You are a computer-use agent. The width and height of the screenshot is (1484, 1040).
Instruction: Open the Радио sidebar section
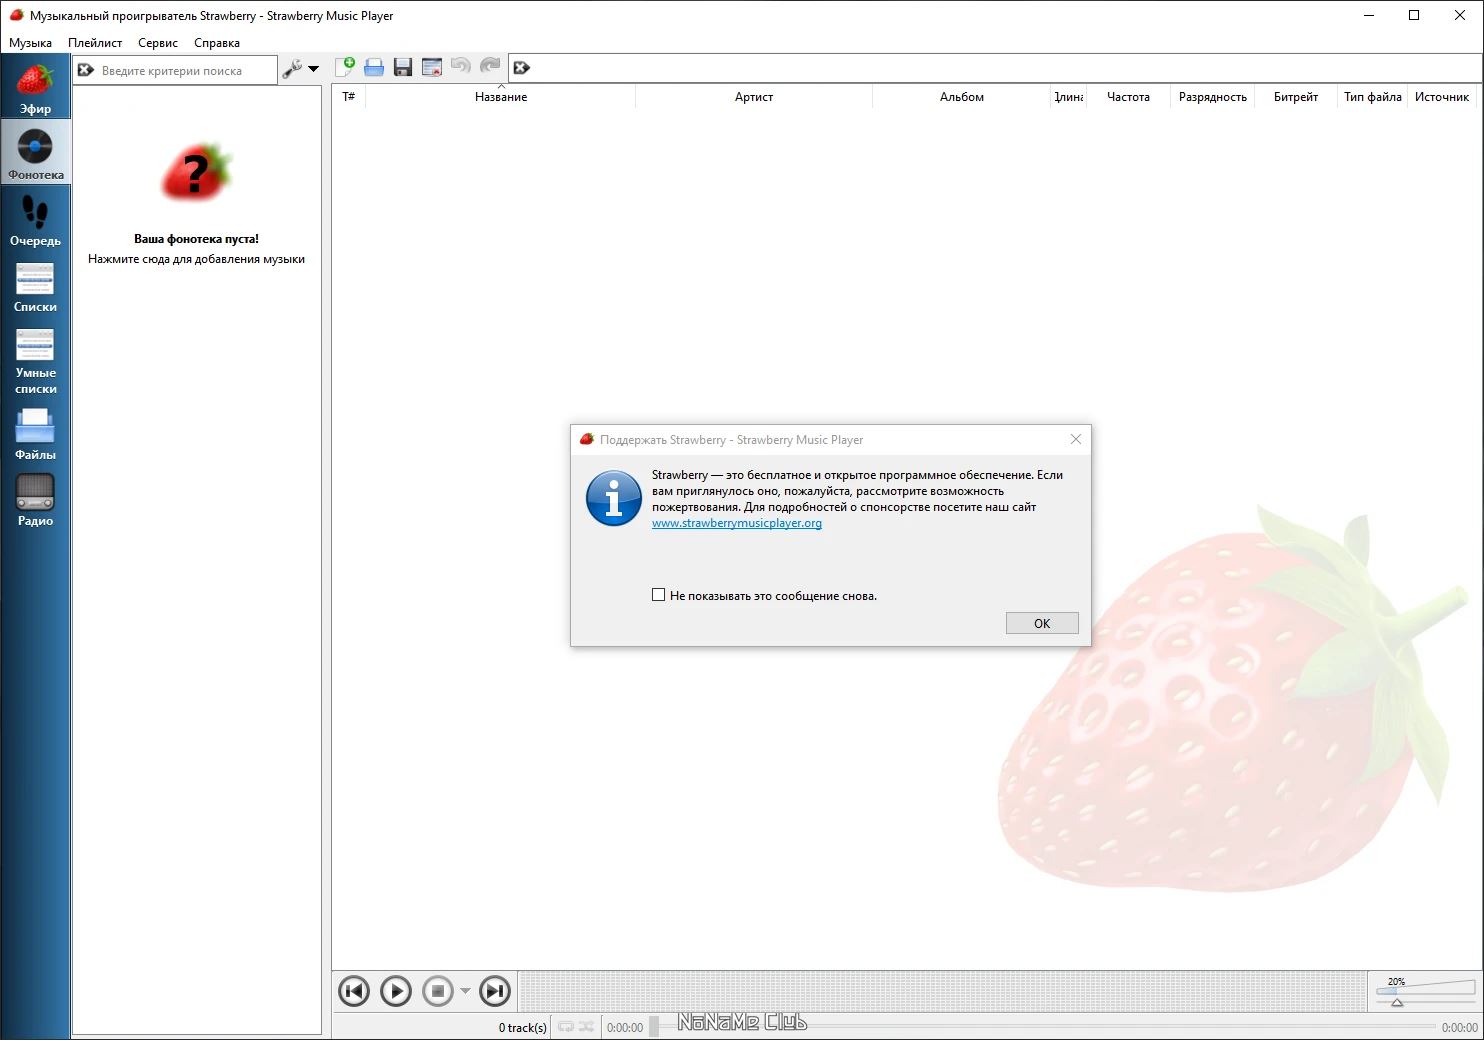[x=35, y=499]
